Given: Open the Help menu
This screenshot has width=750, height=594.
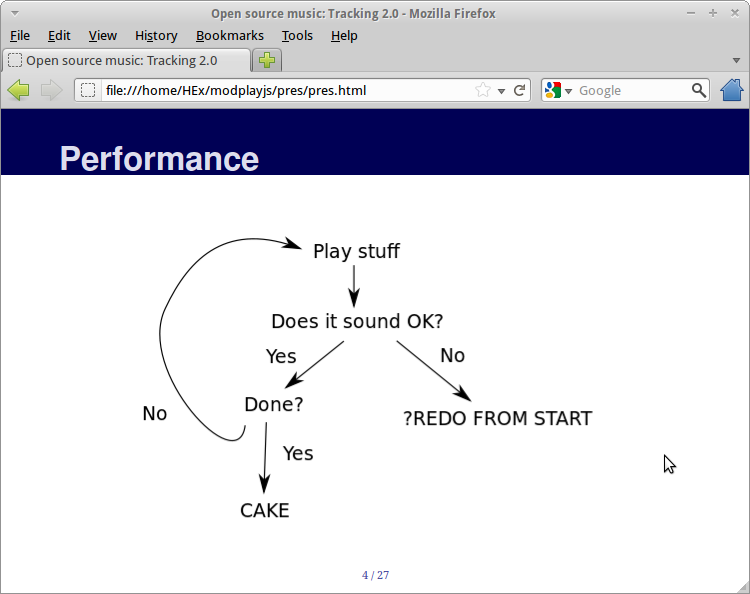Looking at the screenshot, I should click(x=344, y=36).
